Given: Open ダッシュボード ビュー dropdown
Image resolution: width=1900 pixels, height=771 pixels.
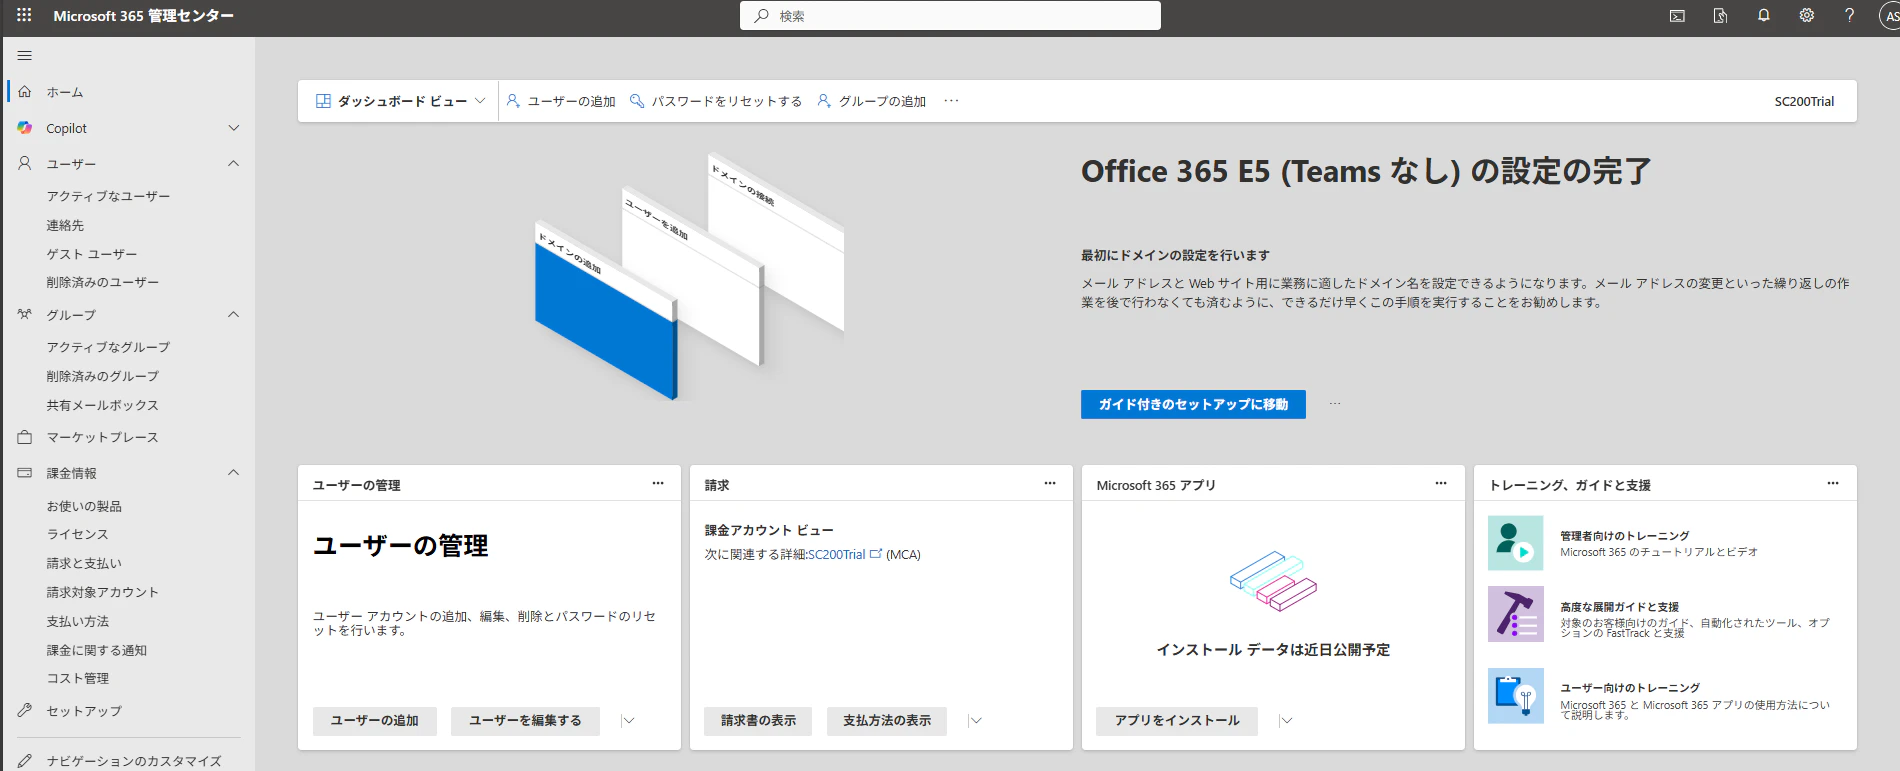Looking at the screenshot, I should point(401,101).
